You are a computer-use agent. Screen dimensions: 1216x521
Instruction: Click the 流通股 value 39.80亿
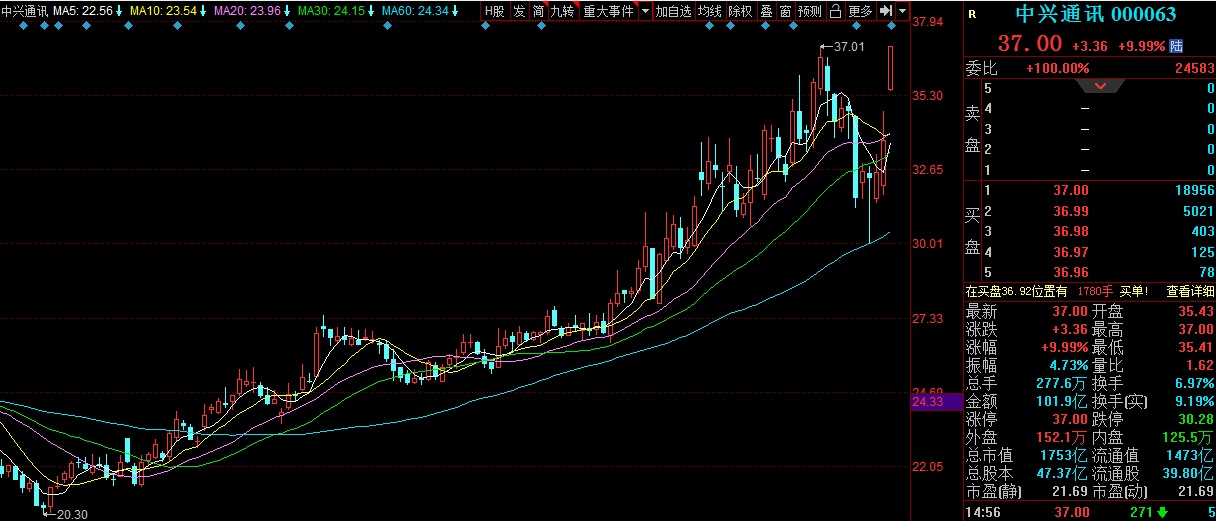point(1190,473)
